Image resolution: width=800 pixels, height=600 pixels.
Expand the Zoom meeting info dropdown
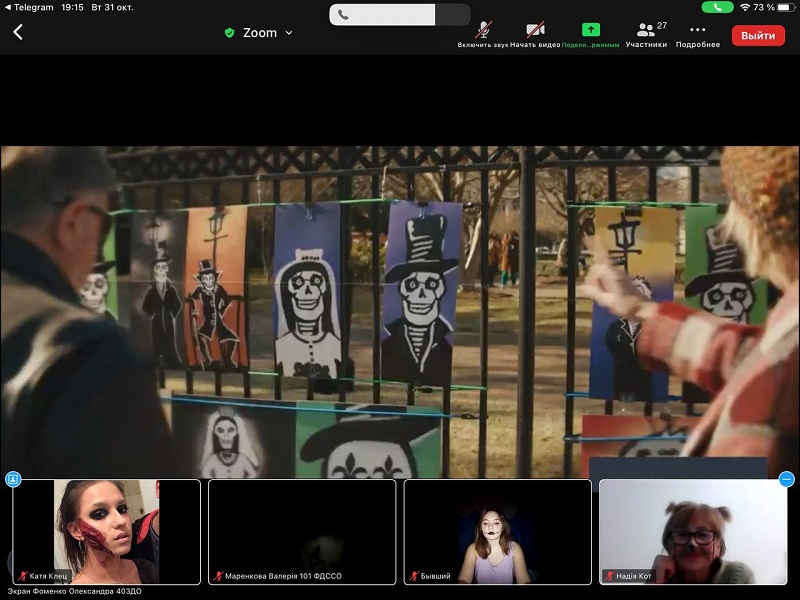point(289,33)
